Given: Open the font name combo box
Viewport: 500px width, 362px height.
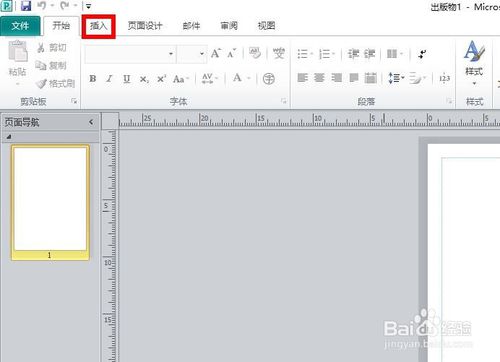Looking at the screenshot, I should (x=131, y=54).
